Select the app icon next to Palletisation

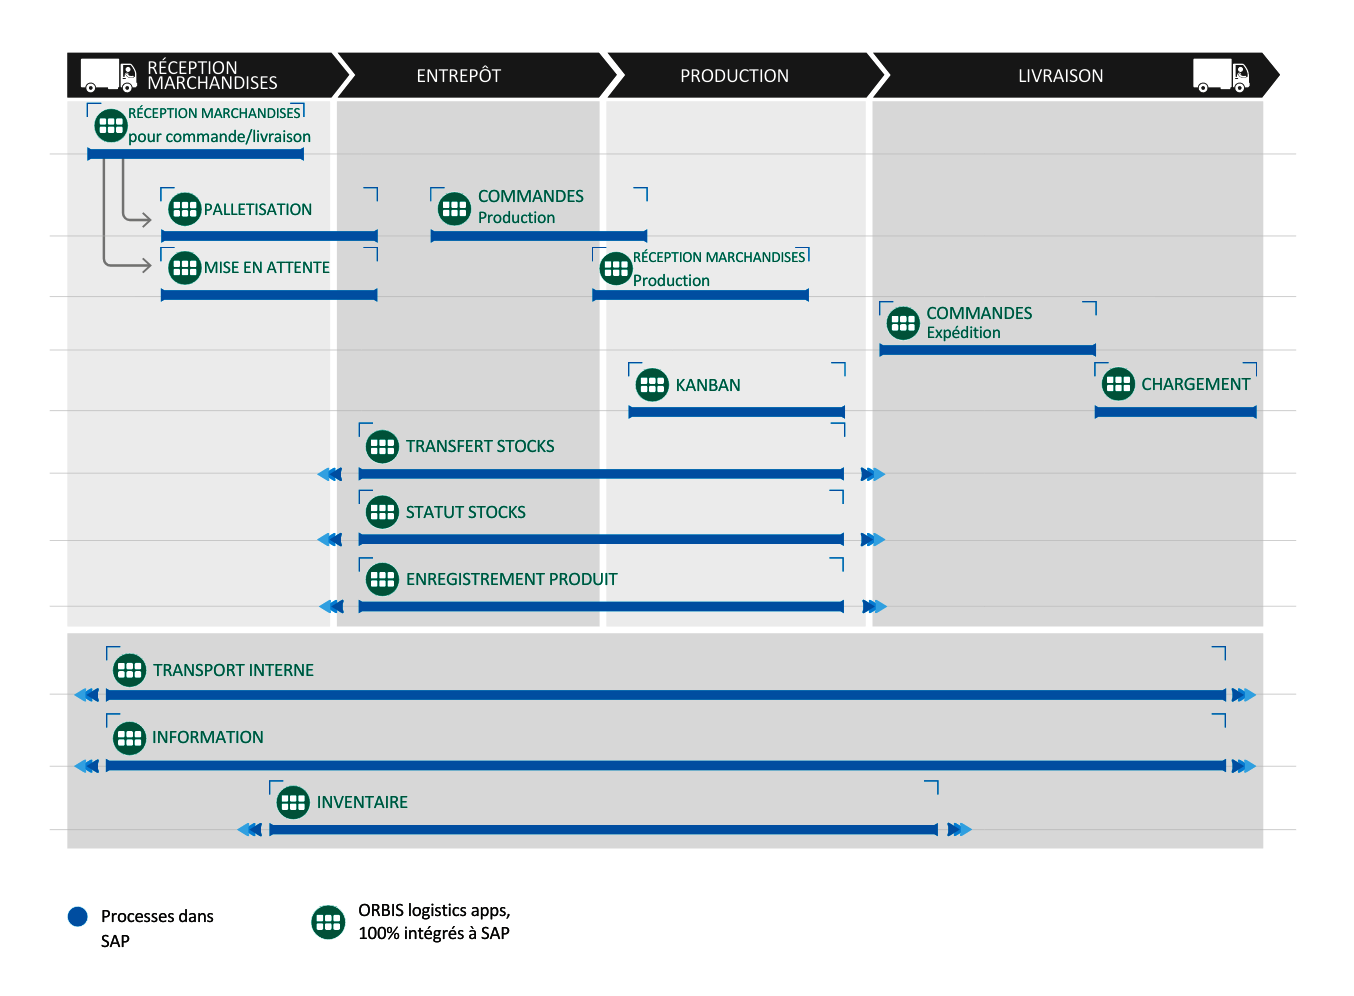[185, 209]
